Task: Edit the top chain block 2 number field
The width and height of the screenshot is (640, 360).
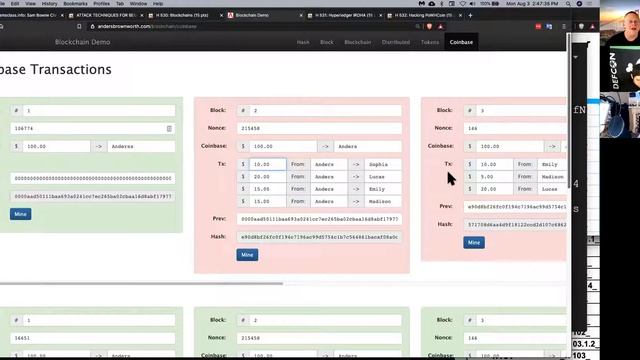Action: click(326, 111)
